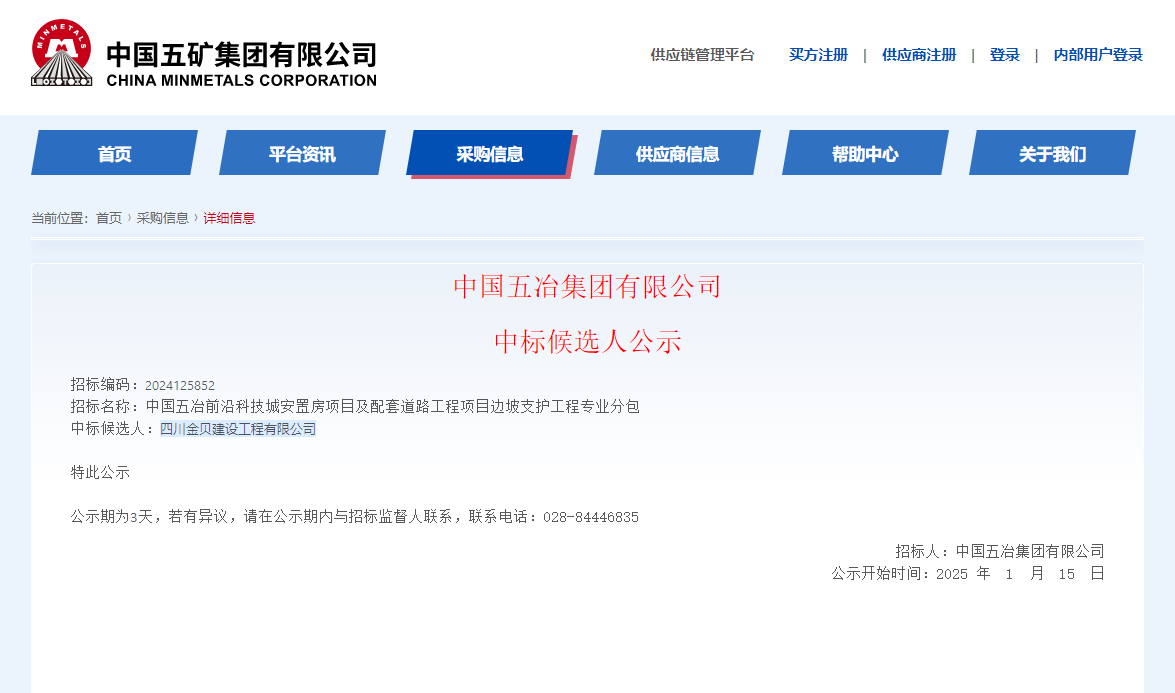Select the 采购信息 navigation tab
Image resolution: width=1175 pixels, height=693 pixels.
(490, 153)
